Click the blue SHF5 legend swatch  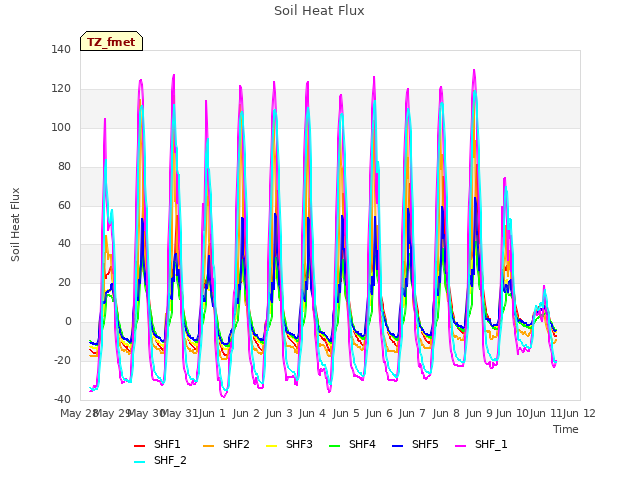pyautogui.click(x=398, y=445)
